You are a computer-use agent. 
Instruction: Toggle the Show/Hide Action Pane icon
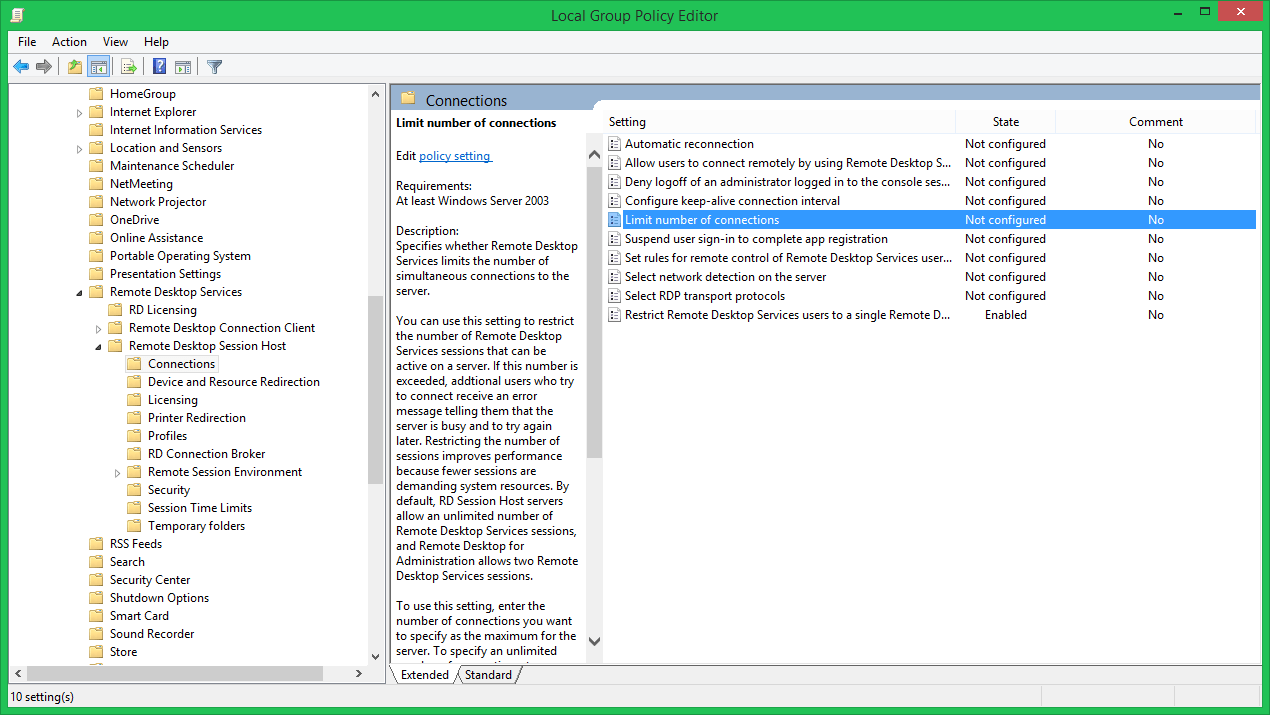tap(183, 66)
